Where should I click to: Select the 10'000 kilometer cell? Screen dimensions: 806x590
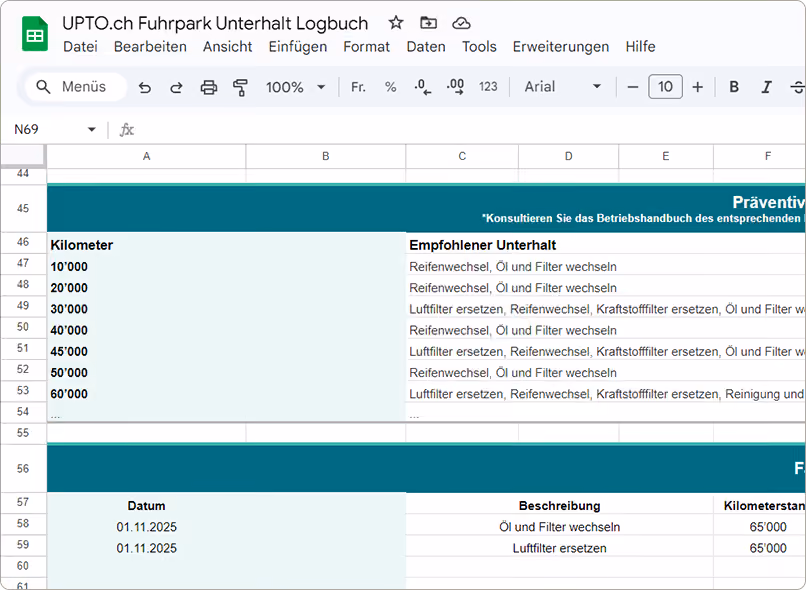226,266
